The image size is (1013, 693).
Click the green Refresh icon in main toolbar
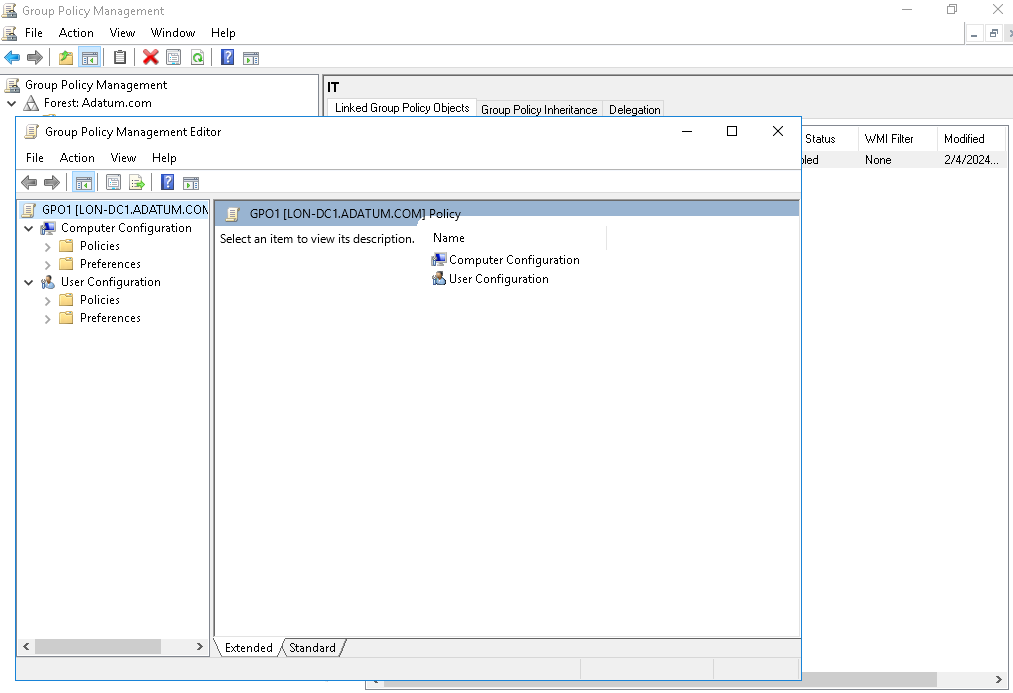point(198,57)
